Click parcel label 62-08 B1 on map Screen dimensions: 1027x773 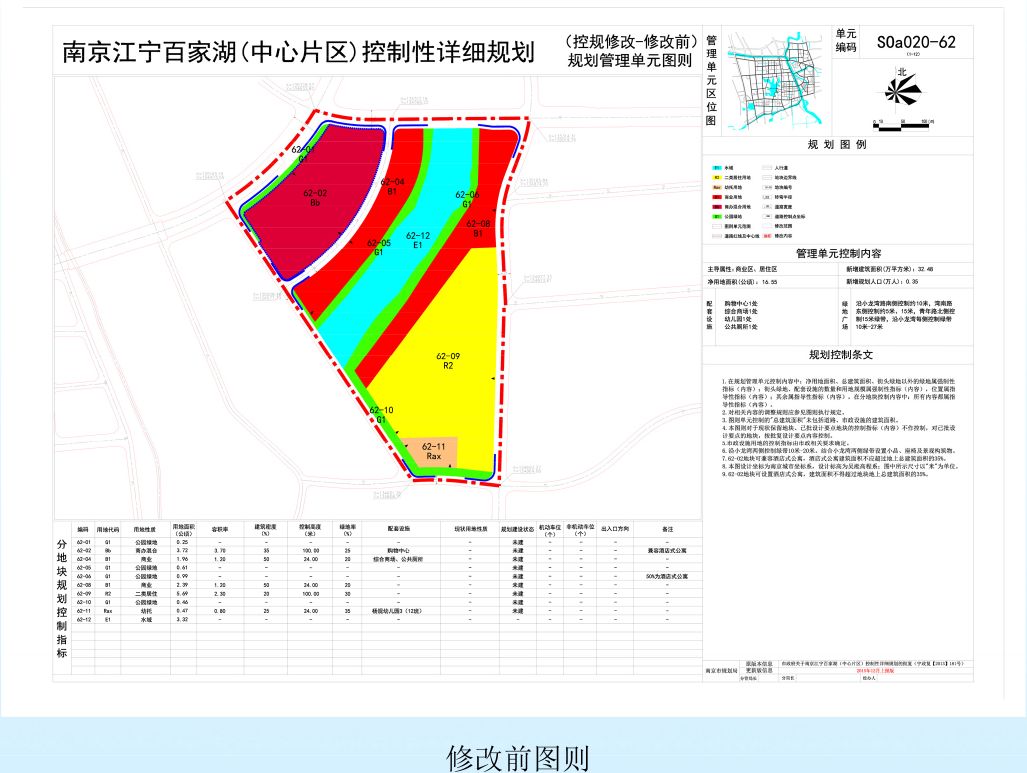478,228
